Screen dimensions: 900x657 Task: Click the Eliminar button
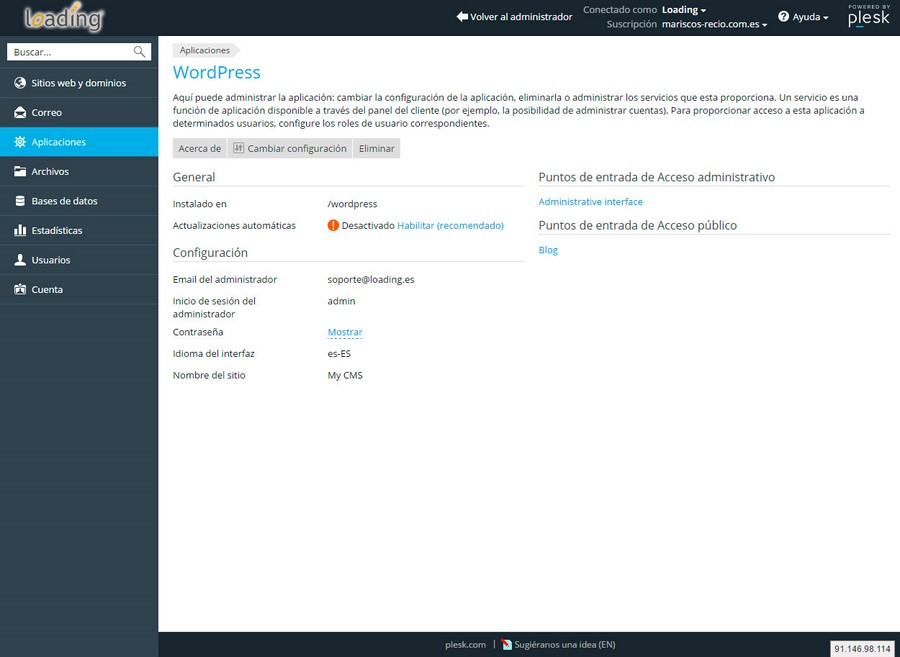pos(377,148)
